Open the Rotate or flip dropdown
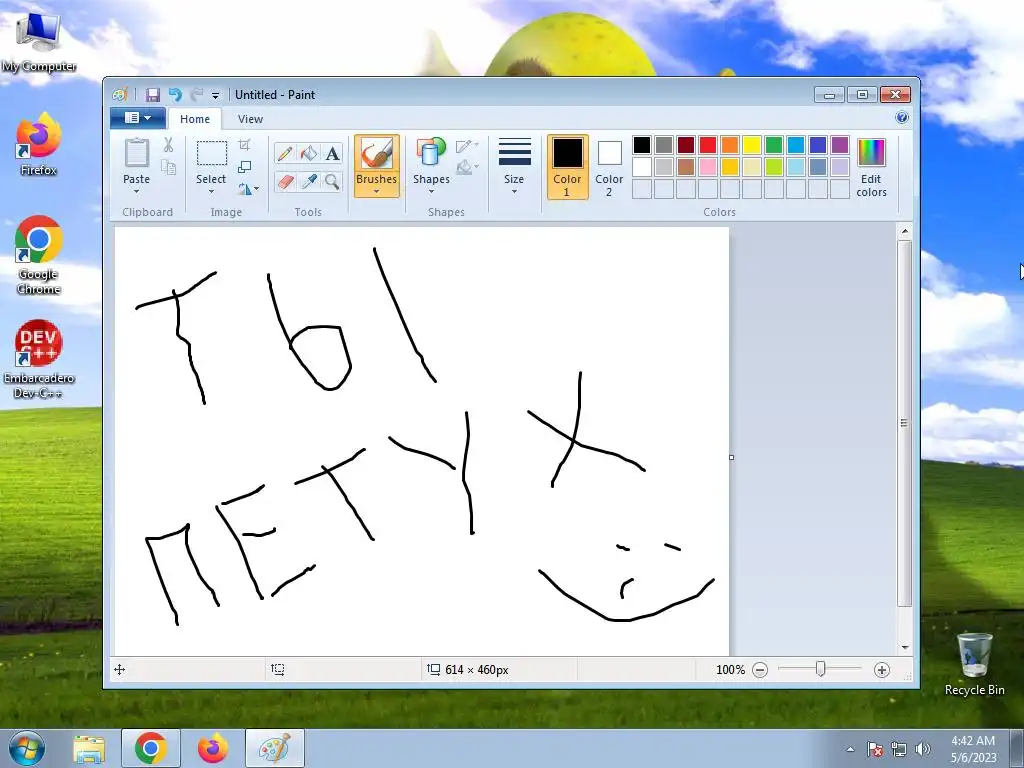Viewport: 1024px width, 768px height. 248,189
